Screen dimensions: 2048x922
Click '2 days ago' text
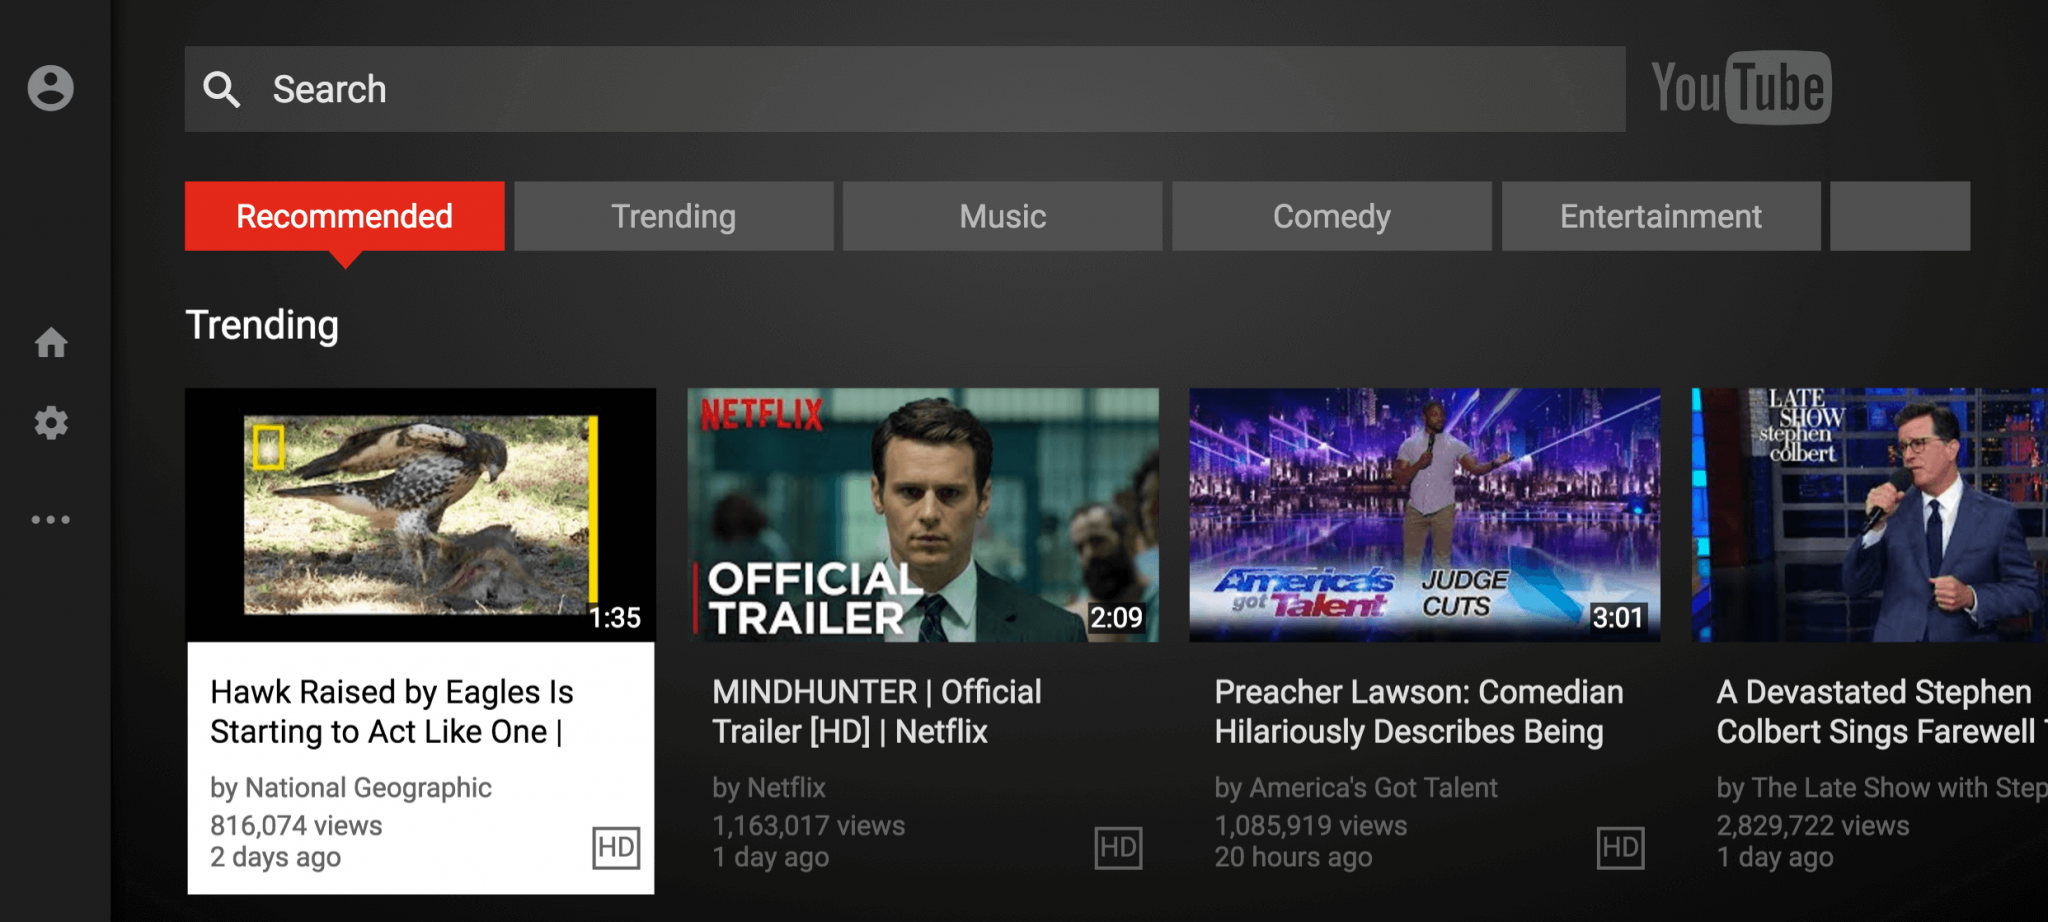point(275,858)
